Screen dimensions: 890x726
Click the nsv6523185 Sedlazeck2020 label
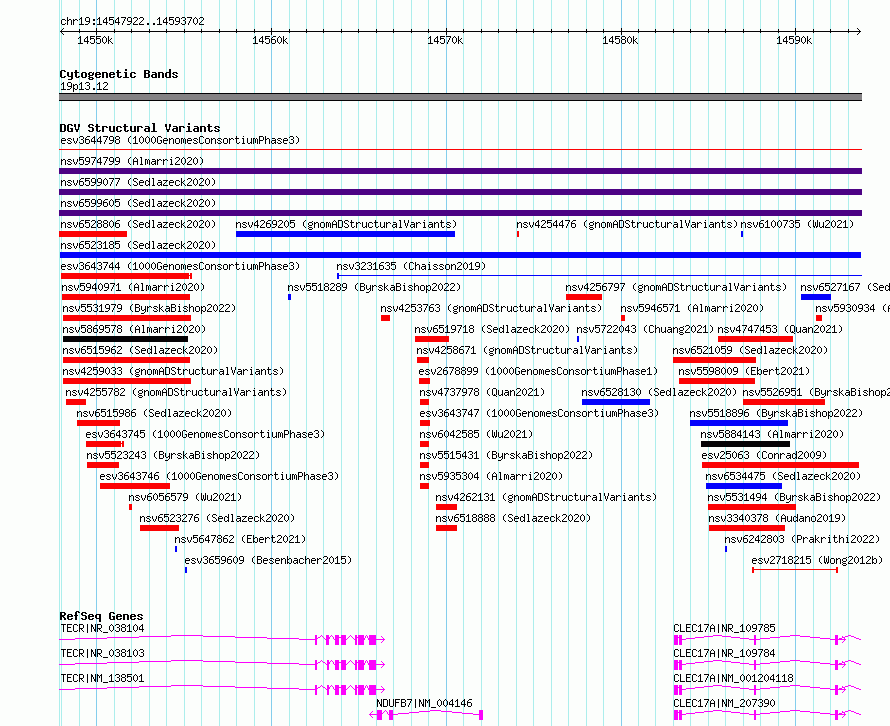[x=138, y=245]
